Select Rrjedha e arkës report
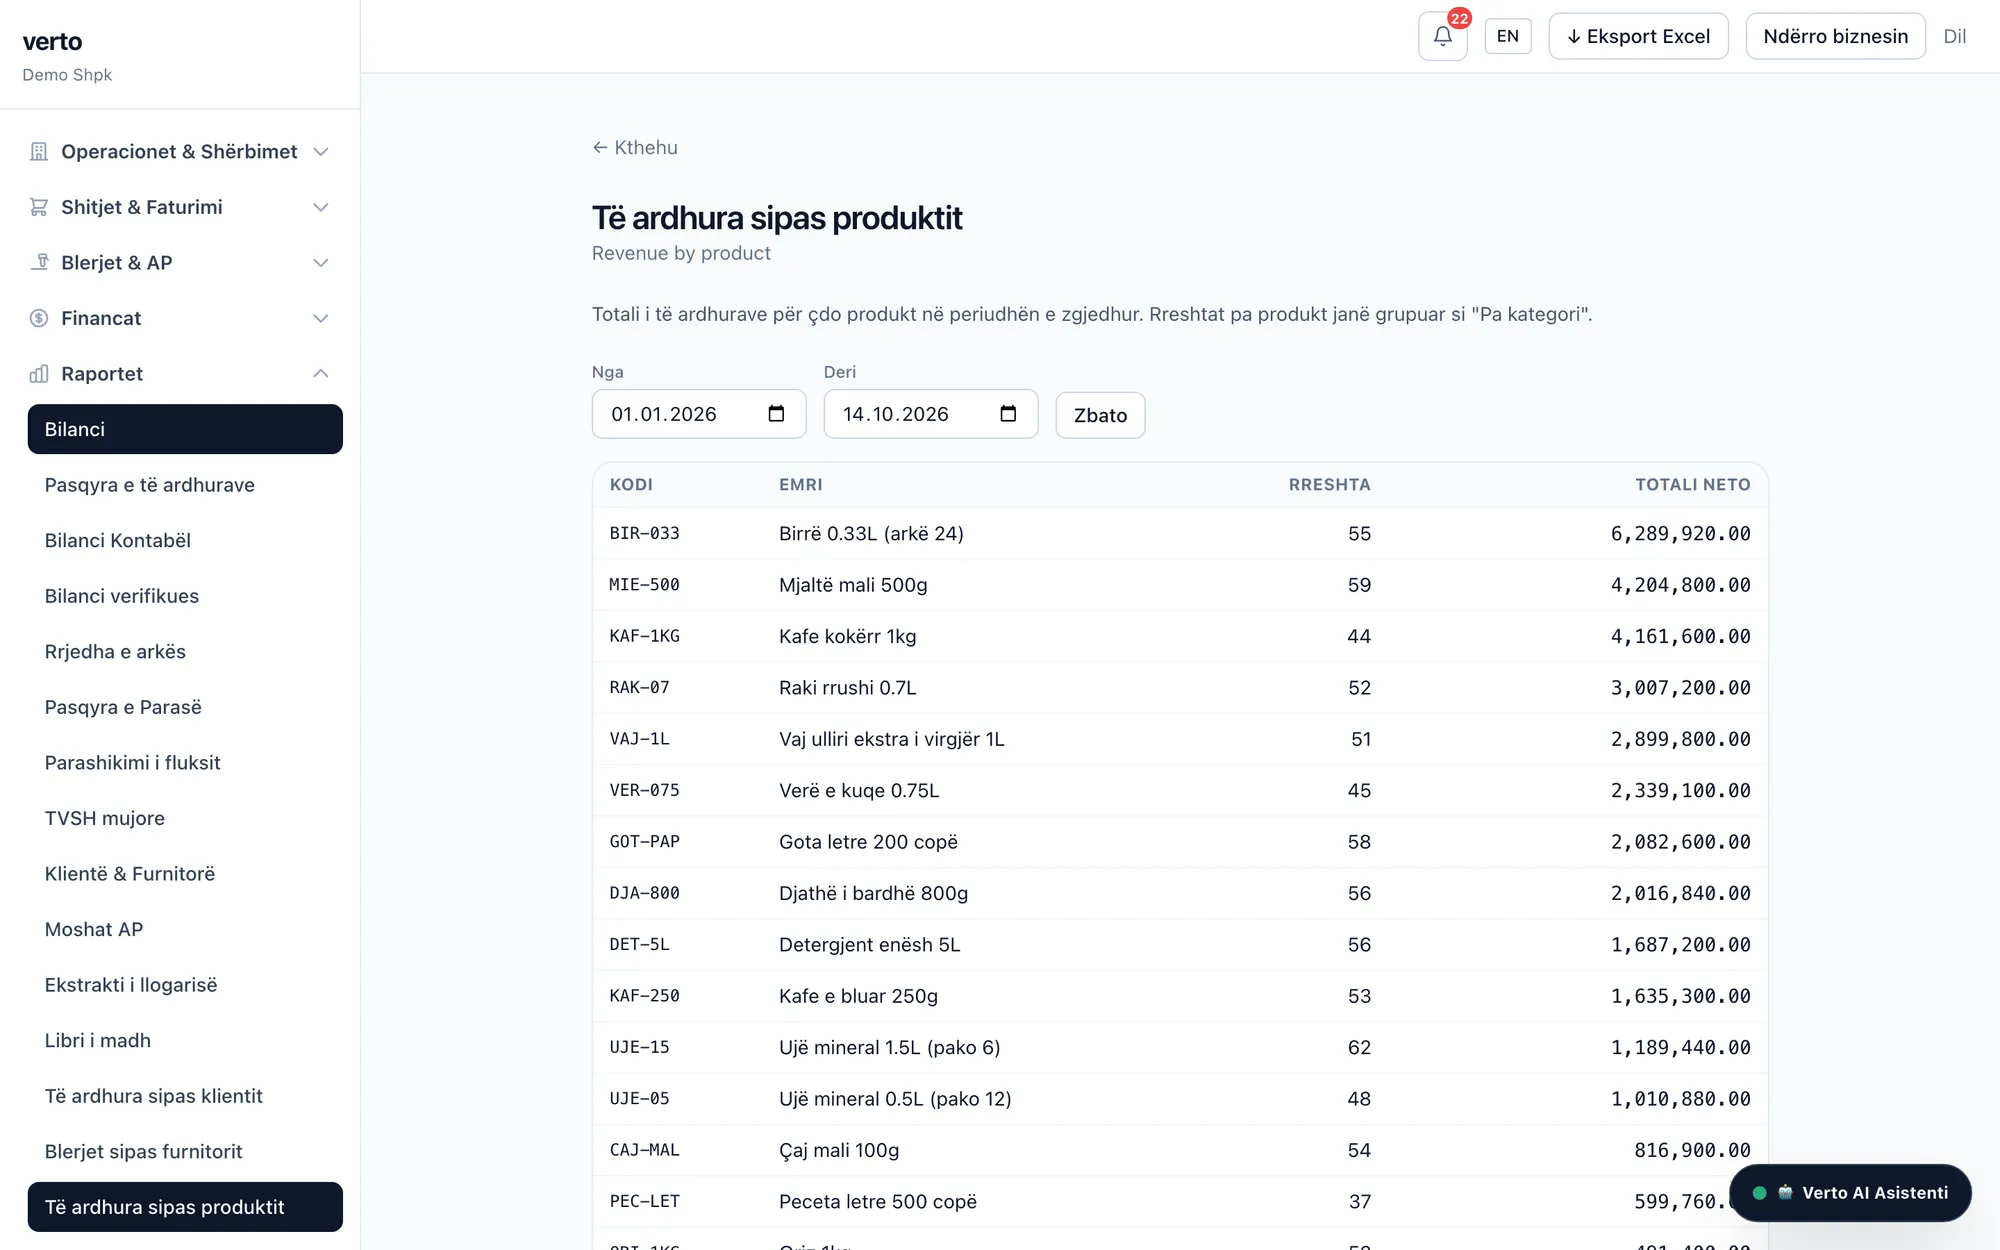 (185, 652)
